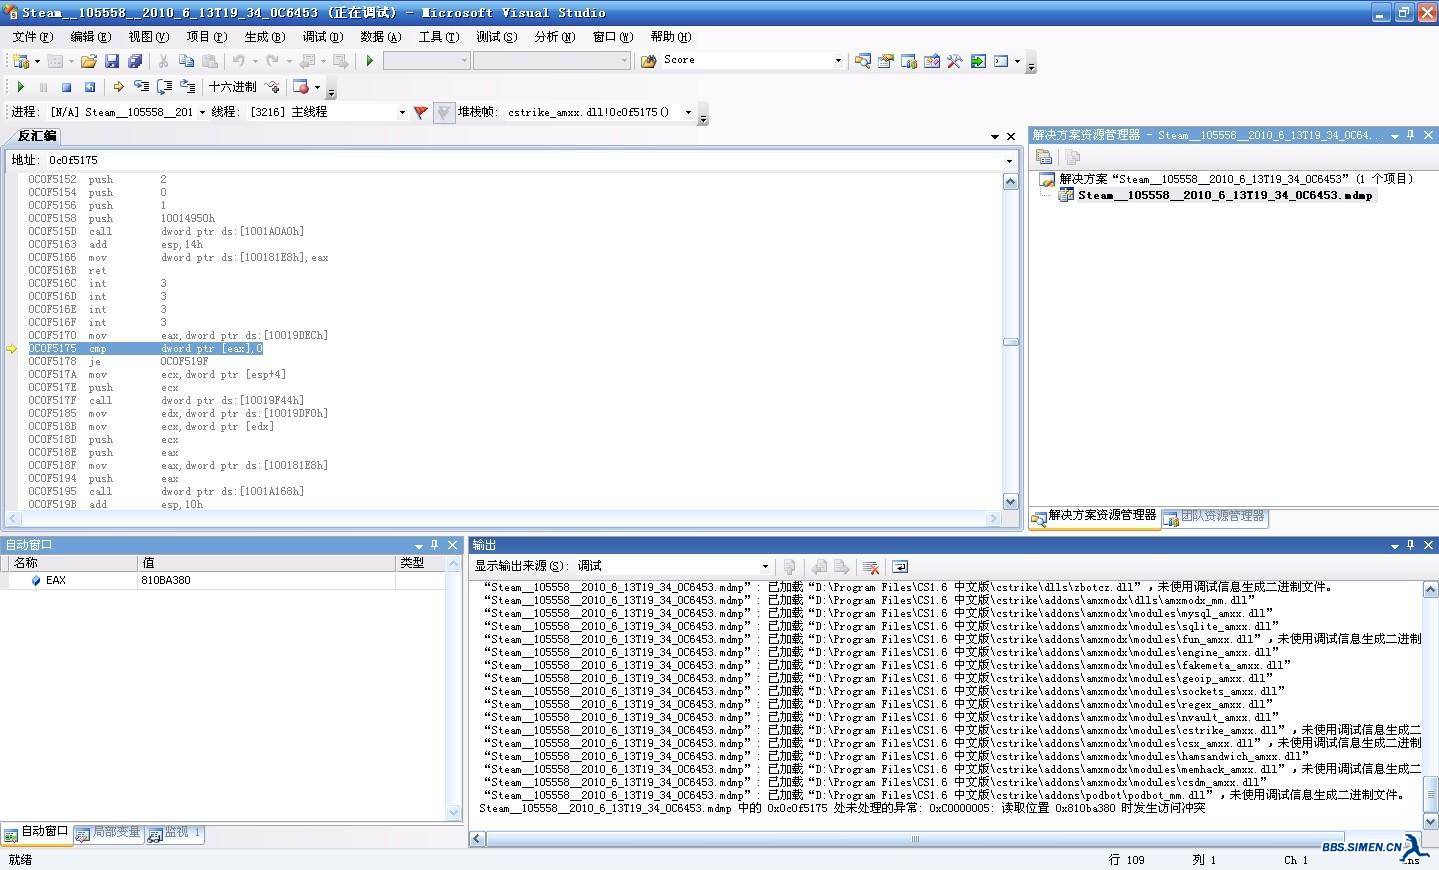The image size is (1439, 870).
Task: Expand the 线程 thread dropdown
Action: click(402, 112)
